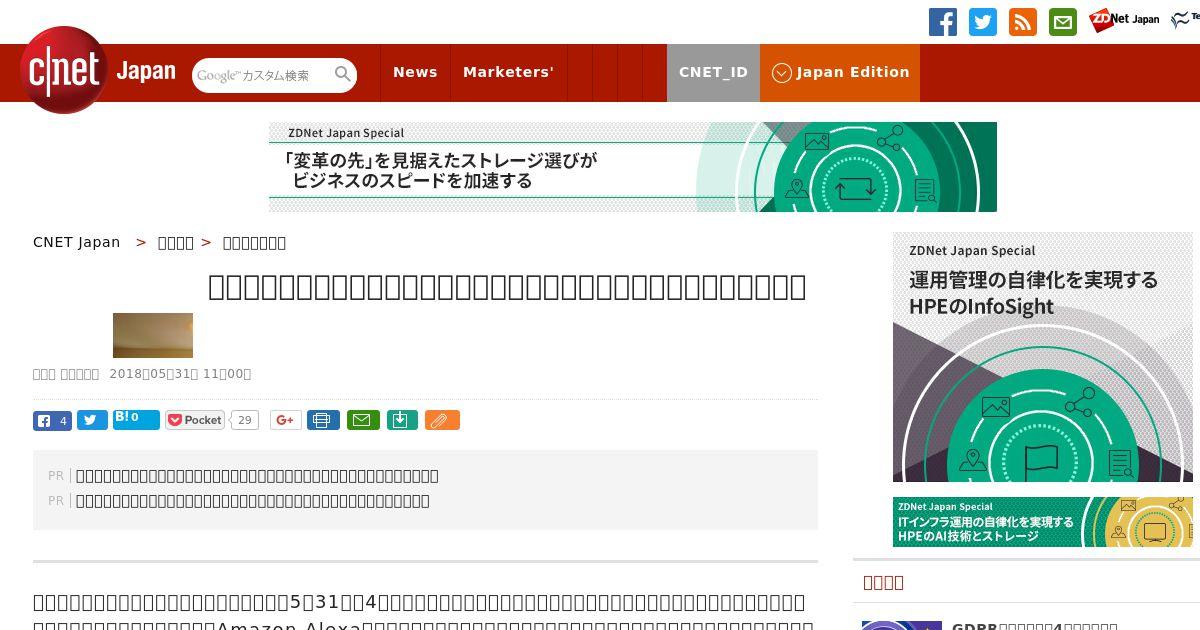
Task: Open the ZDNet storage selection banner ad
Action: tap(633, 167)
